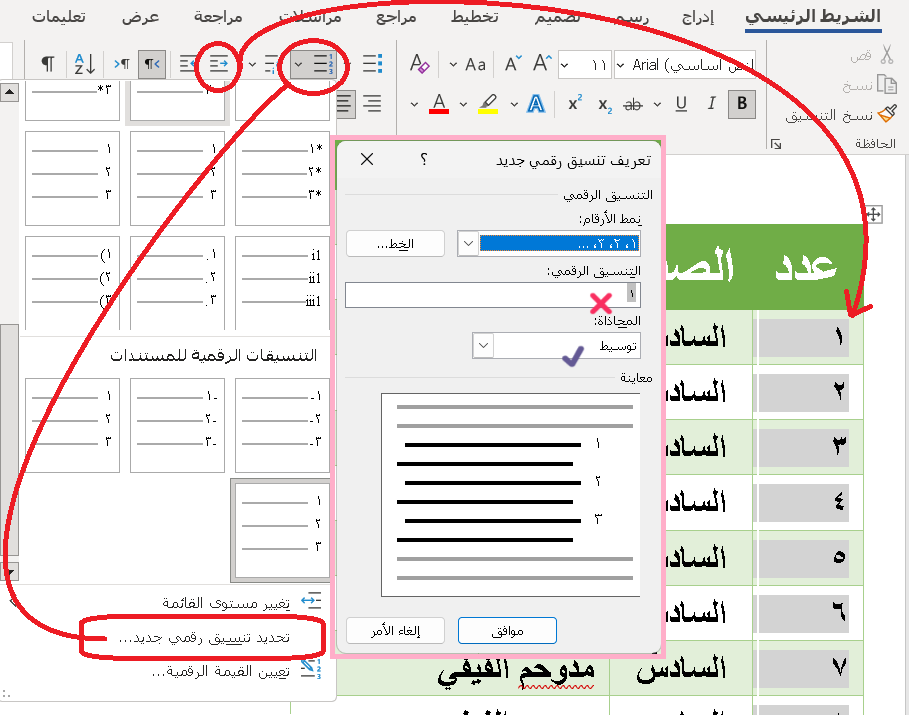Open the numbering list dropdown arrow
The width and height of the screenshot is (909, 715).
point(299,66)
